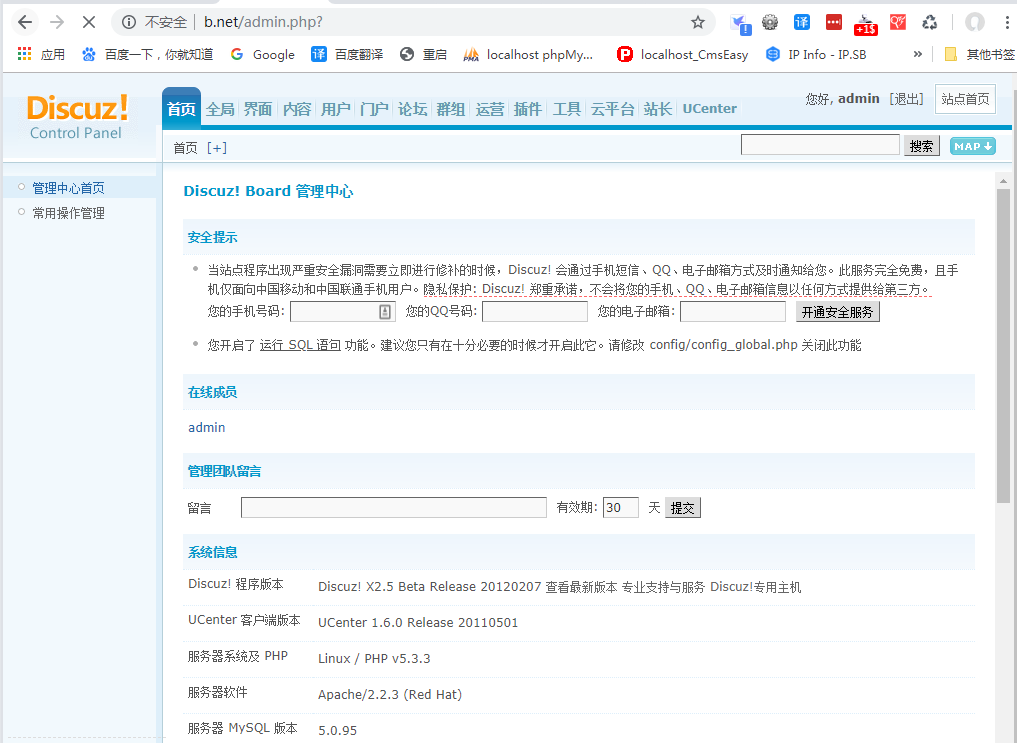Viewport: 1017px width, 743px height.
Task: Open the UCenter navigation tab
Action: 710,108
